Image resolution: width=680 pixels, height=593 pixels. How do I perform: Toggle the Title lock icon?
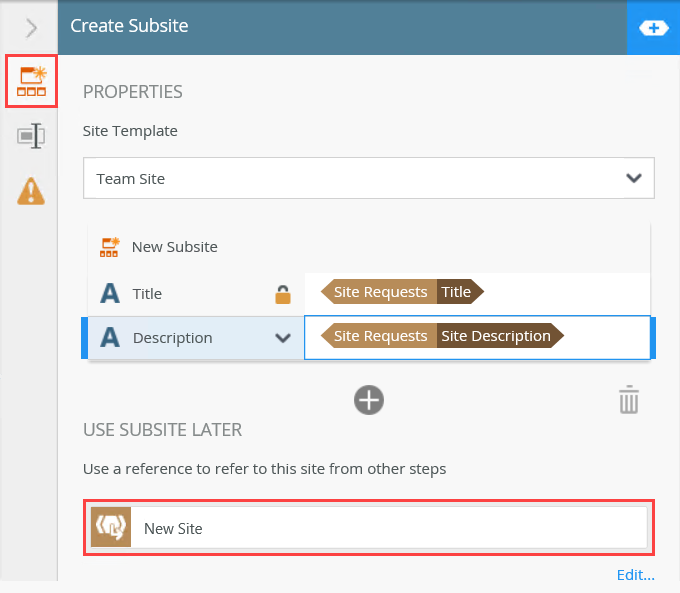pyautogui.click(x=283, y=294)
